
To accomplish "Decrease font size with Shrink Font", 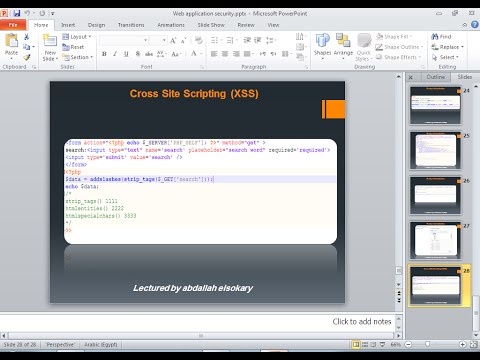I will coord(183,40).
